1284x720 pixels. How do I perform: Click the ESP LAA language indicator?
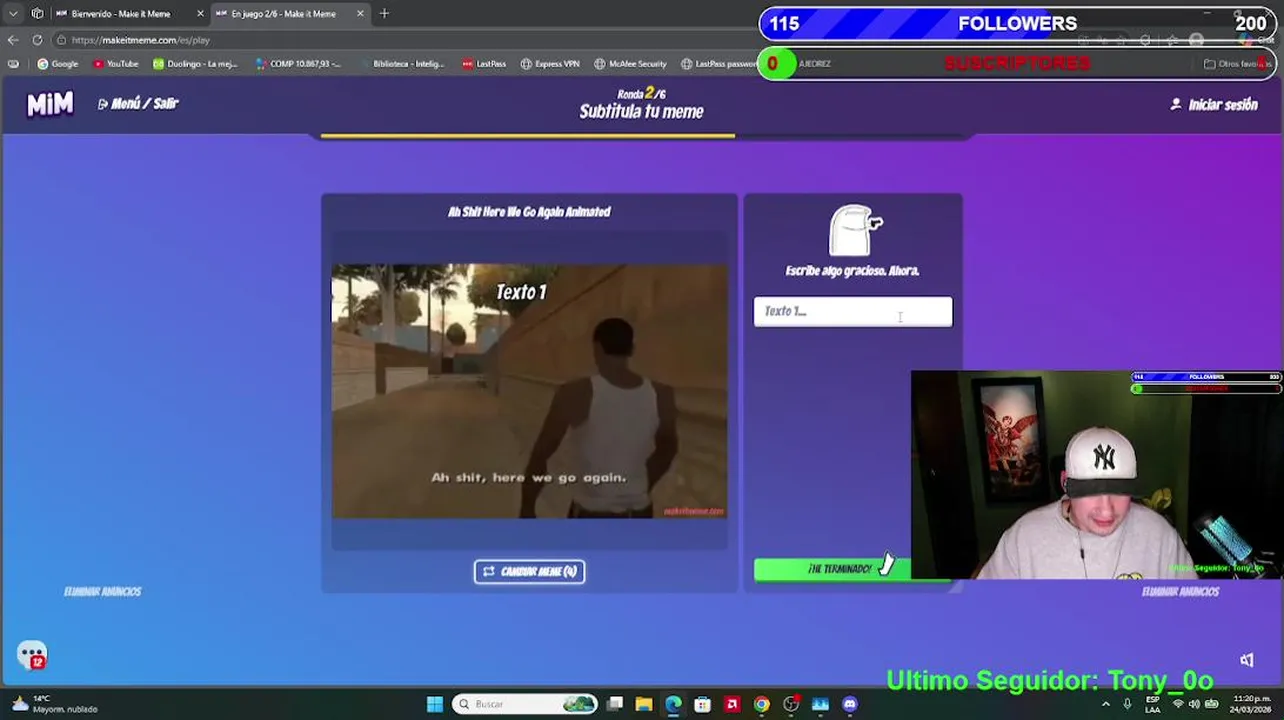point(1153,704)
